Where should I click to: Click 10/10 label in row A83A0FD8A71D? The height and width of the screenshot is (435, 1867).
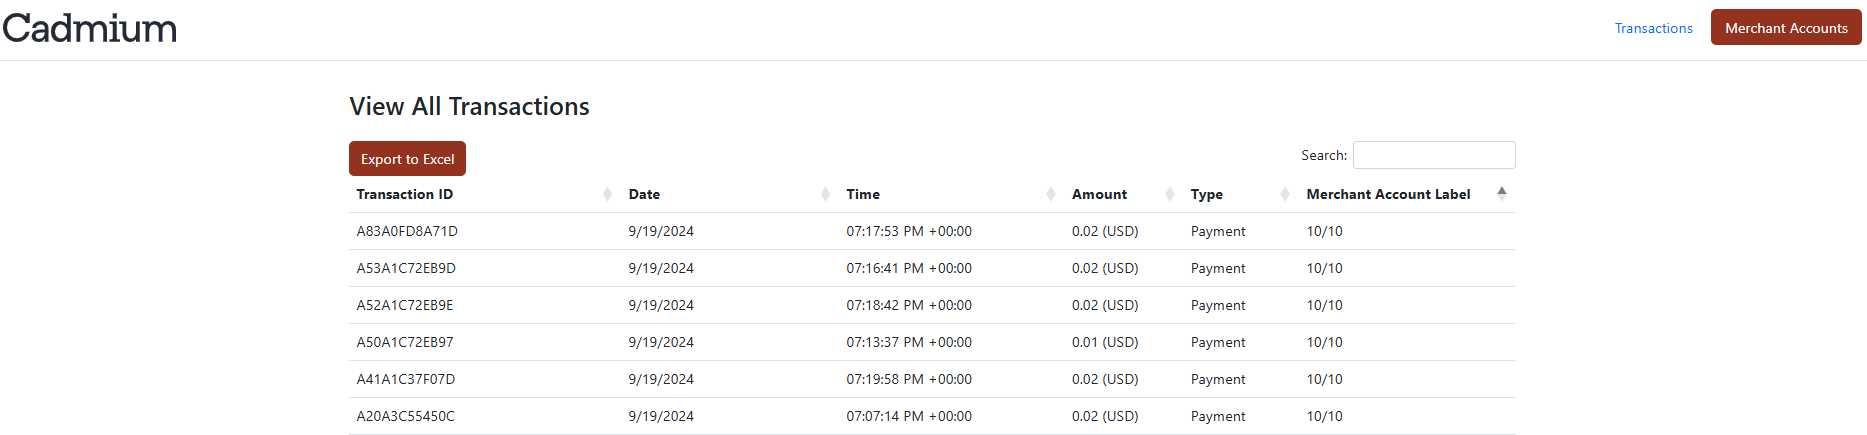tap(1324, 231)
